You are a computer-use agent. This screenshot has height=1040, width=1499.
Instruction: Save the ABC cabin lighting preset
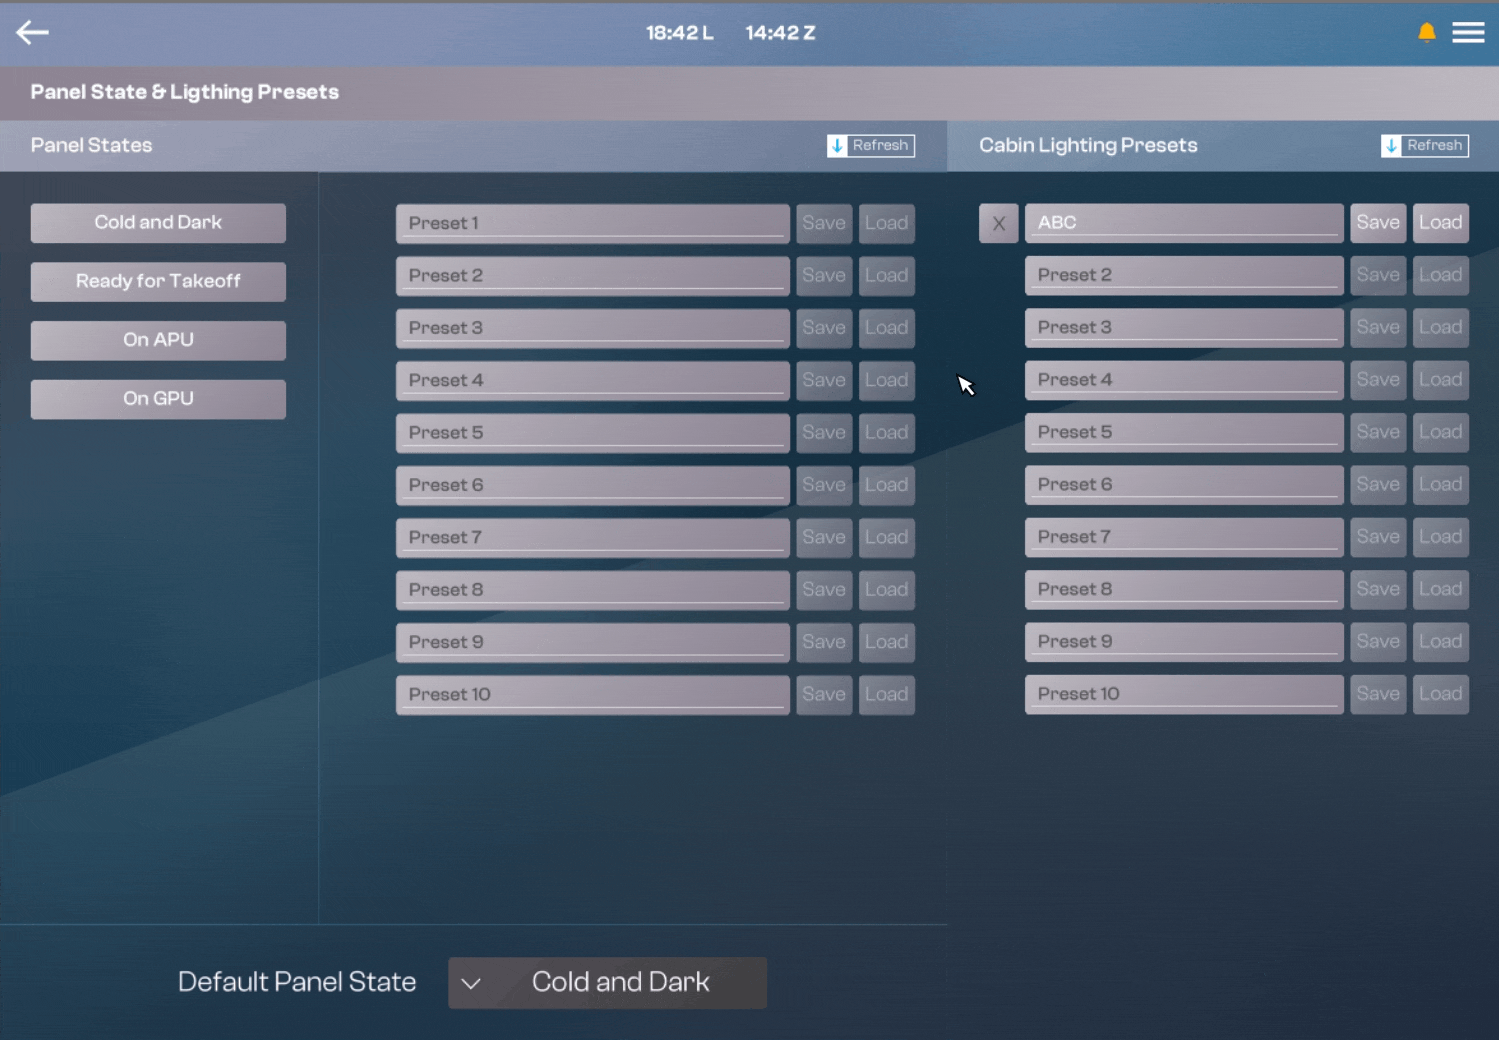[1378, 223]
